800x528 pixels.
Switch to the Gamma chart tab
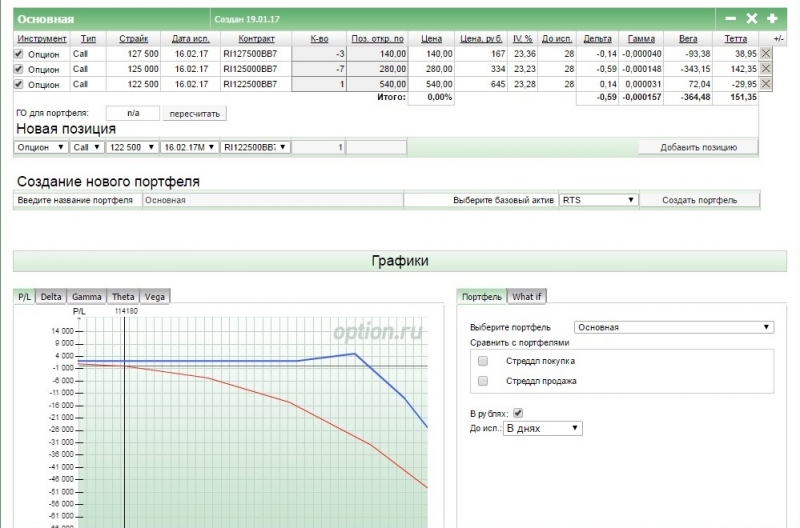87,297
